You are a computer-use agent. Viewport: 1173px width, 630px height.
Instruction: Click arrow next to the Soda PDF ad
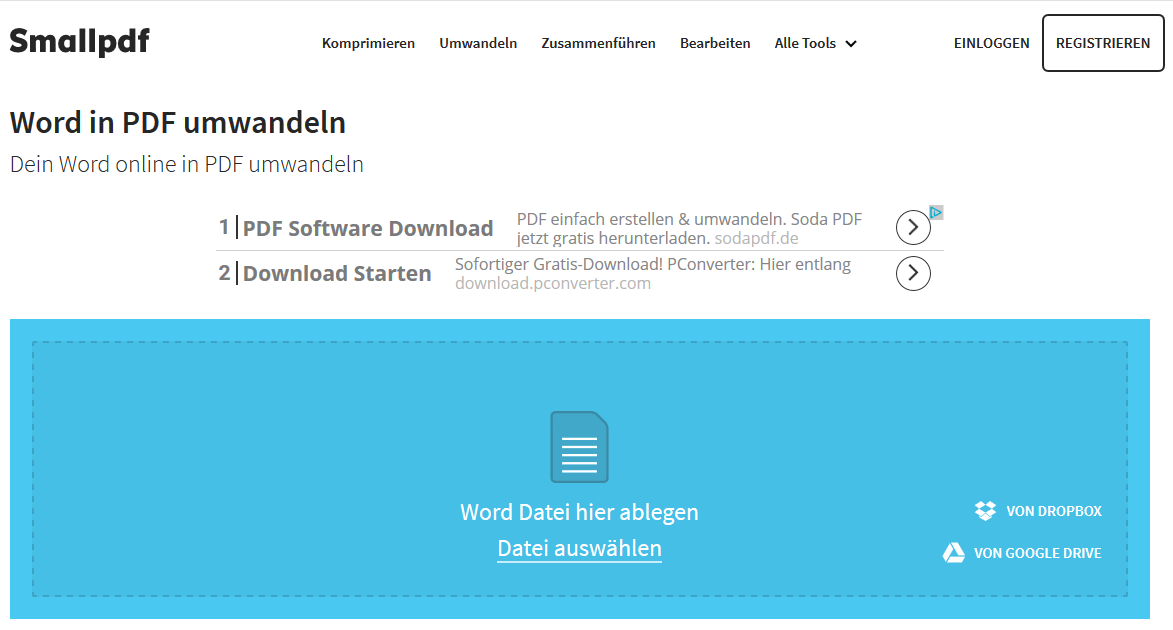click(x=913, y=227)
